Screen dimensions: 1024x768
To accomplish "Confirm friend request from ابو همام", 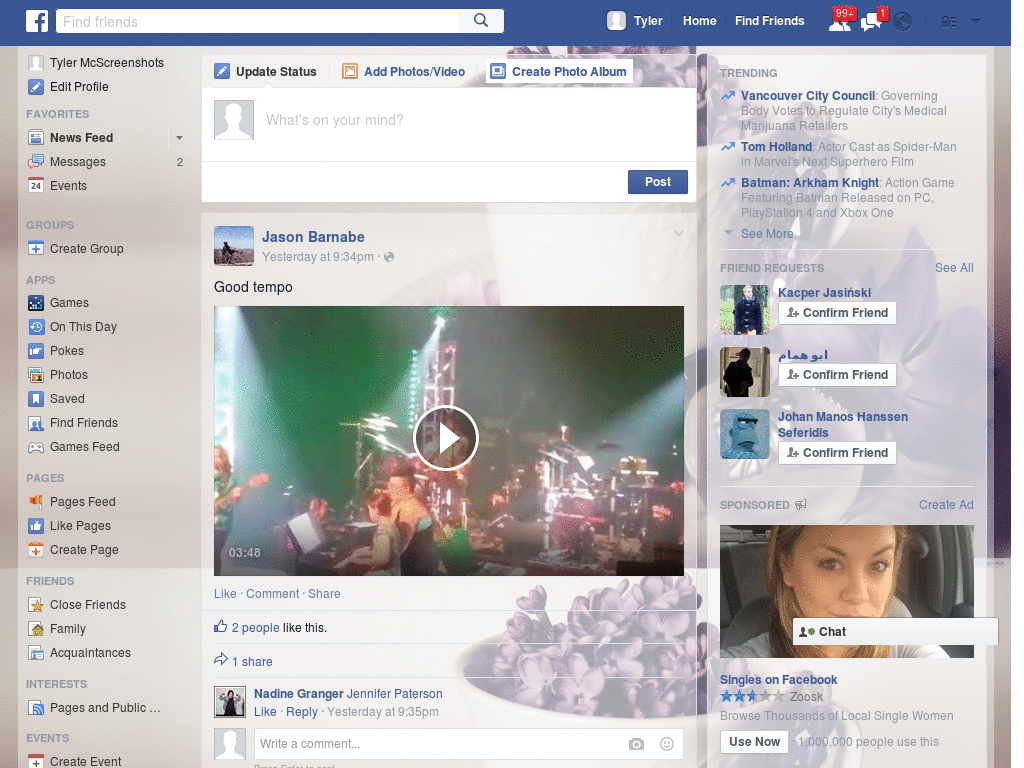I will [x=837, y=375].
